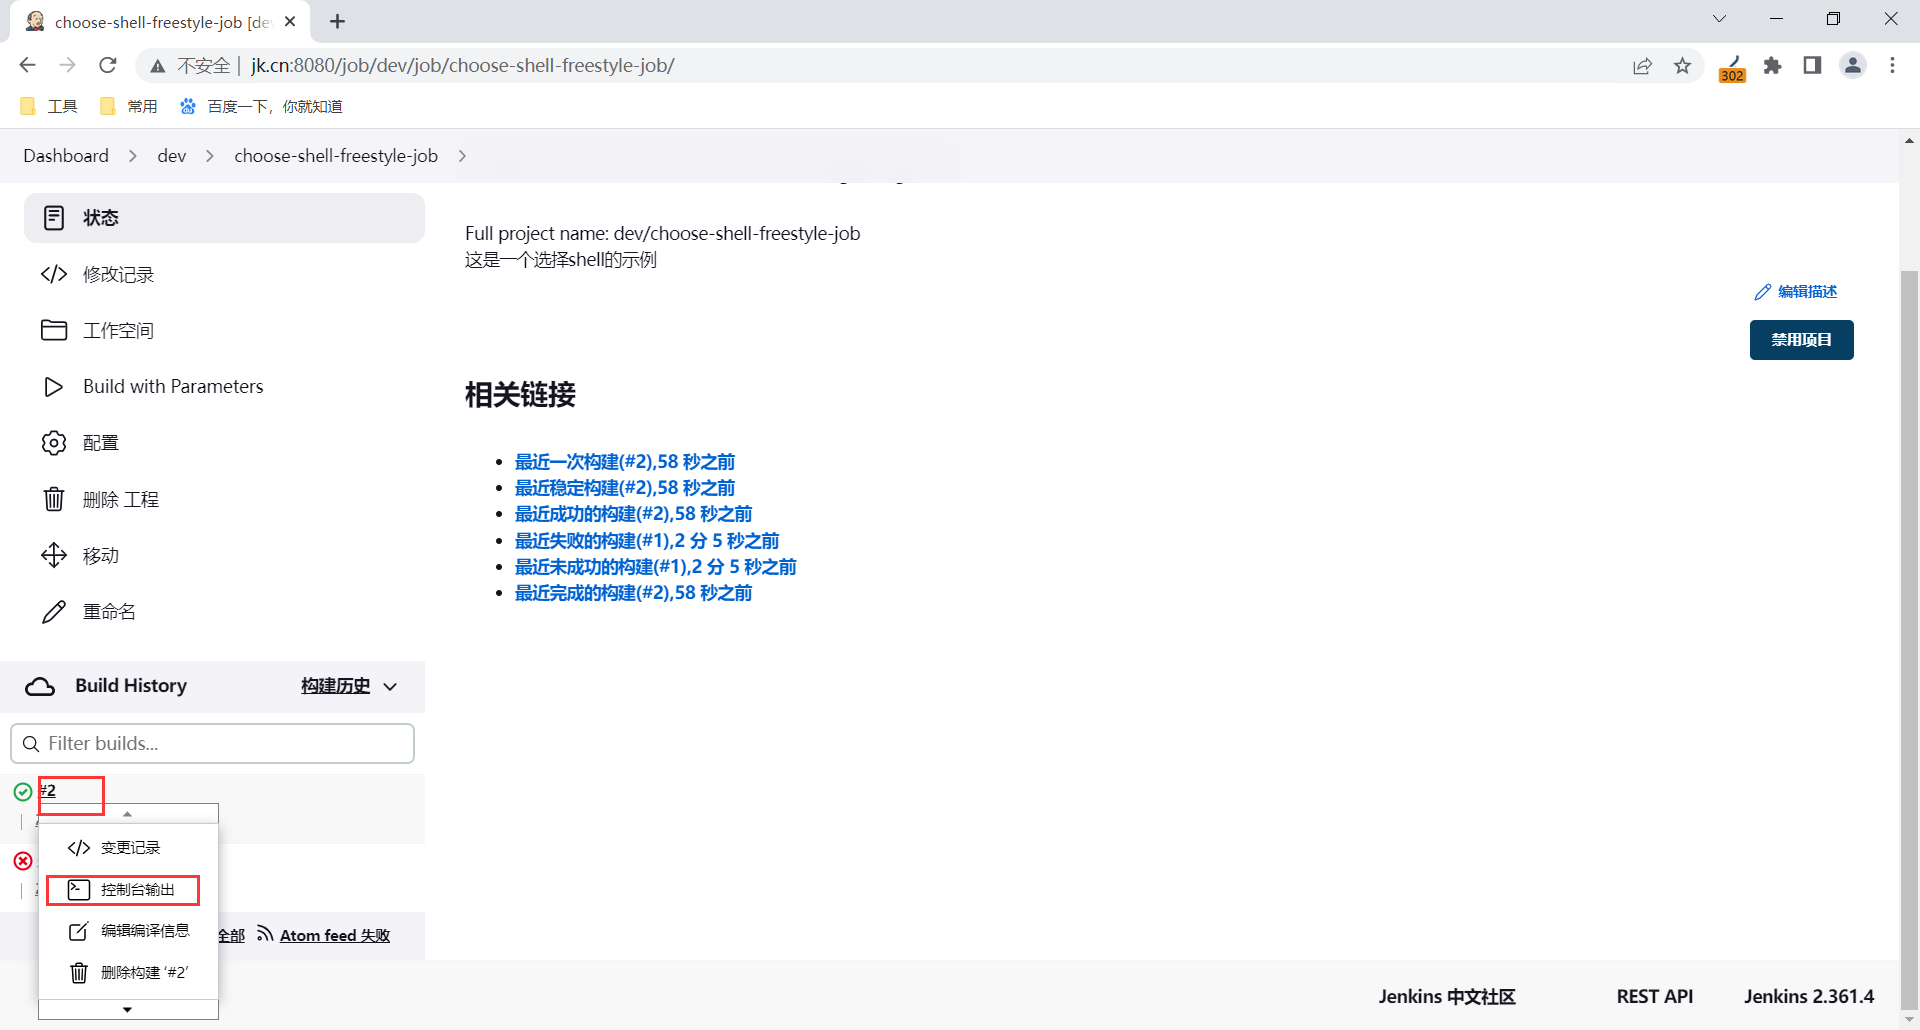This screenshot has width=1920, height=1030.
Task: Expand the chevron after dev breadcrumb
Action: (210, 156)
